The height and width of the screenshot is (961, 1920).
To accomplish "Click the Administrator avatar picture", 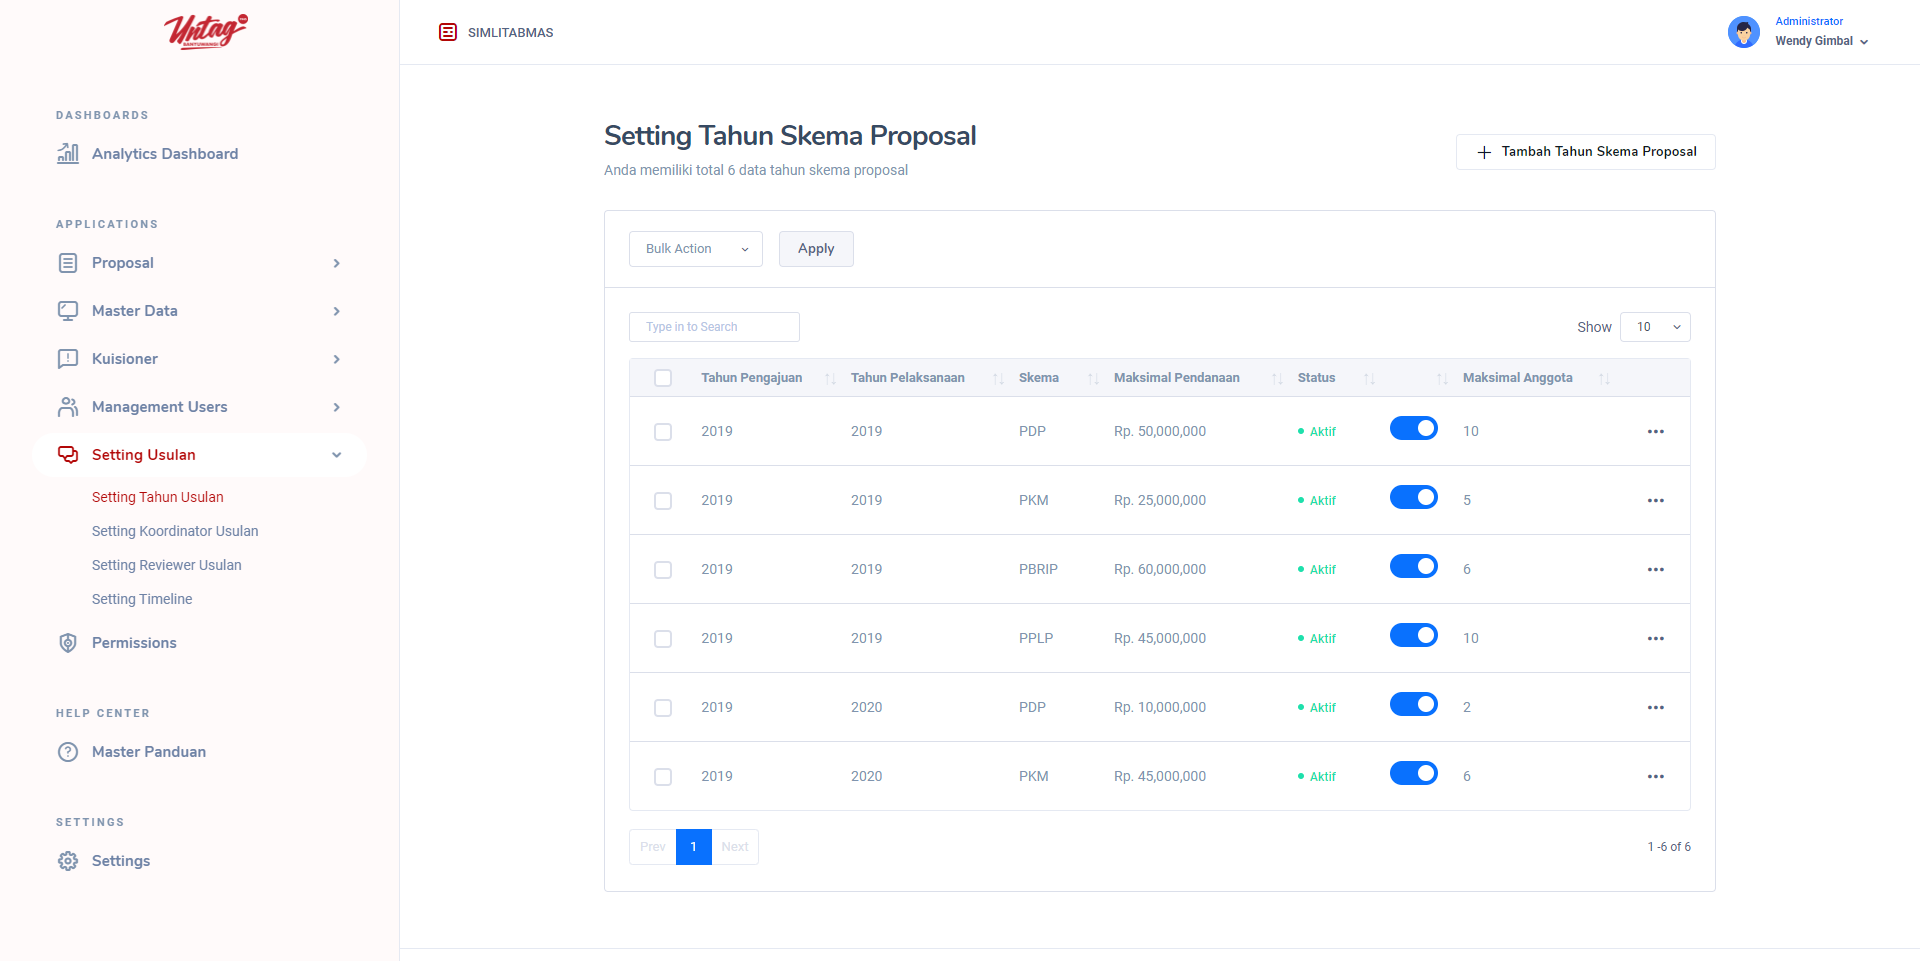I will click(1743, 32).
